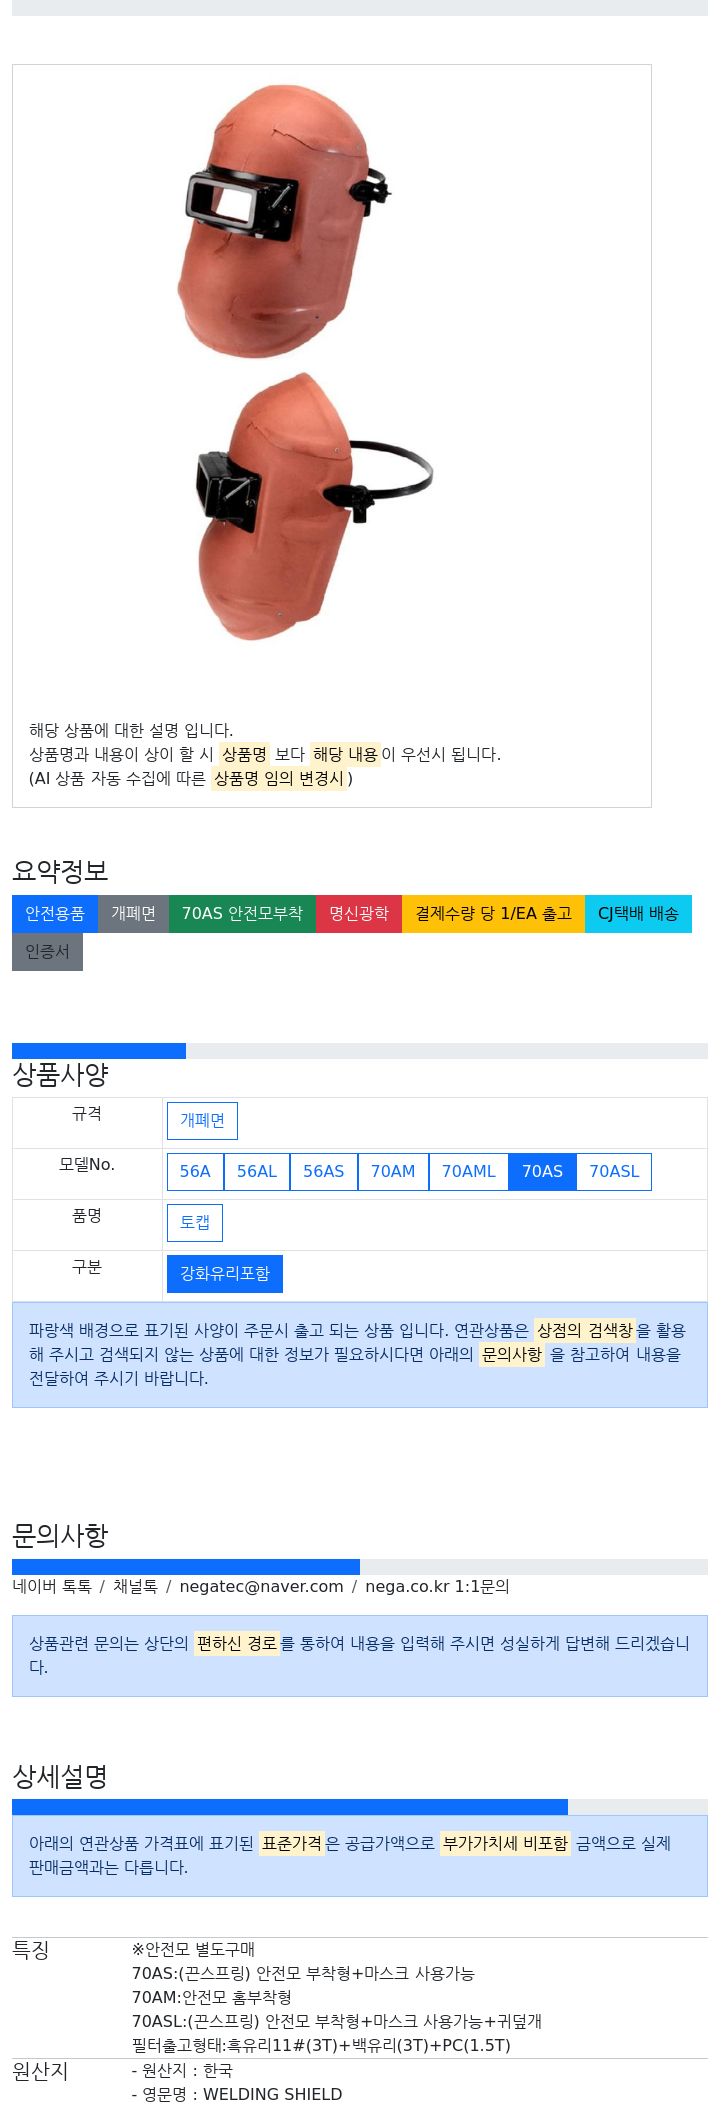Choose model 56A

(x=195, y=1172)
